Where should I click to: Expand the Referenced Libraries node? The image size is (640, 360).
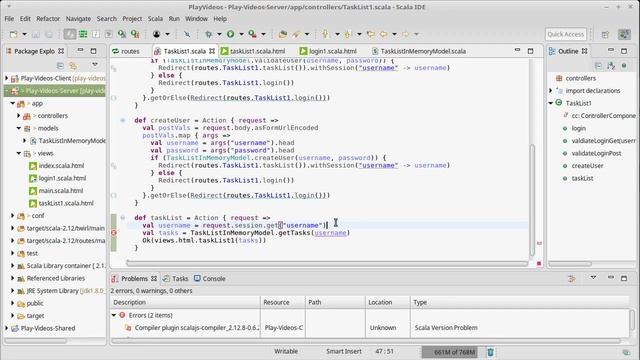13,278
